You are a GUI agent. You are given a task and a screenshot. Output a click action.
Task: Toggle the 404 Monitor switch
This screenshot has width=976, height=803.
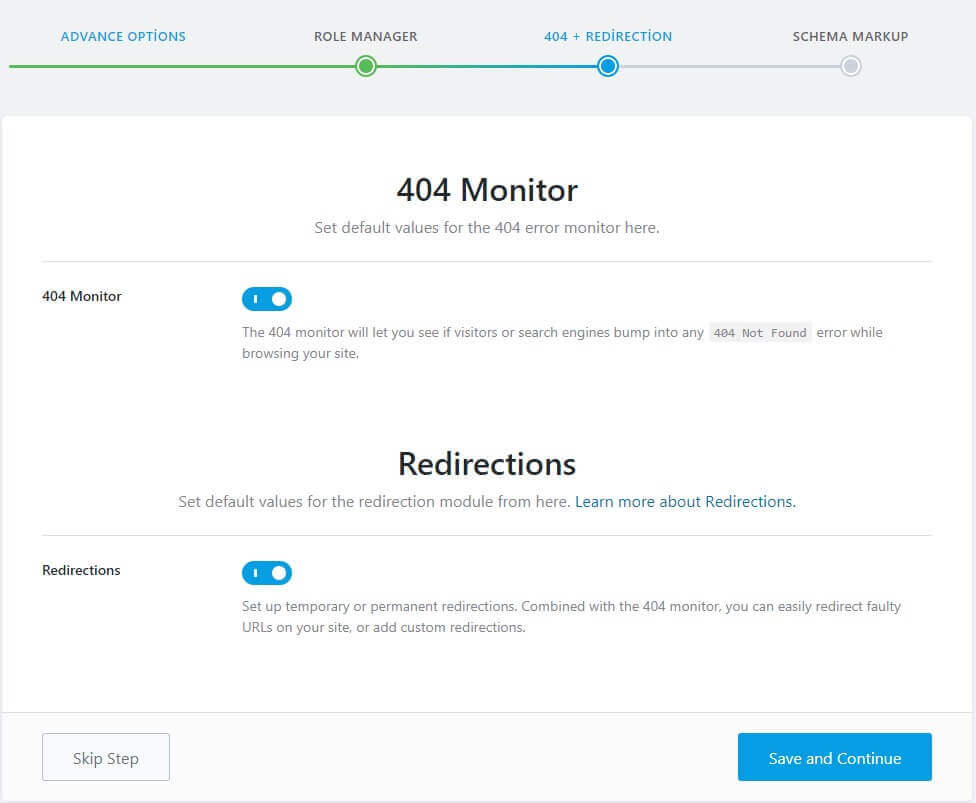point(266,299)
